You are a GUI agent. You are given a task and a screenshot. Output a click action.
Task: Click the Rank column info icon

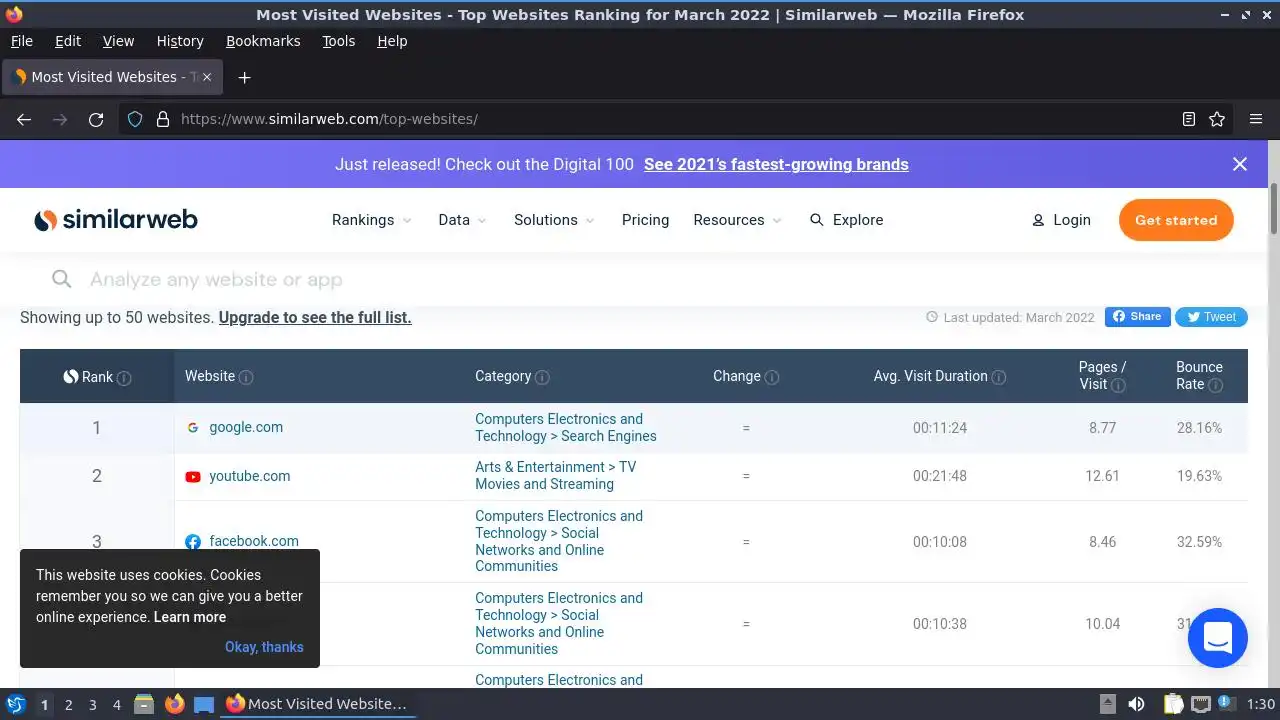(124, 378)
